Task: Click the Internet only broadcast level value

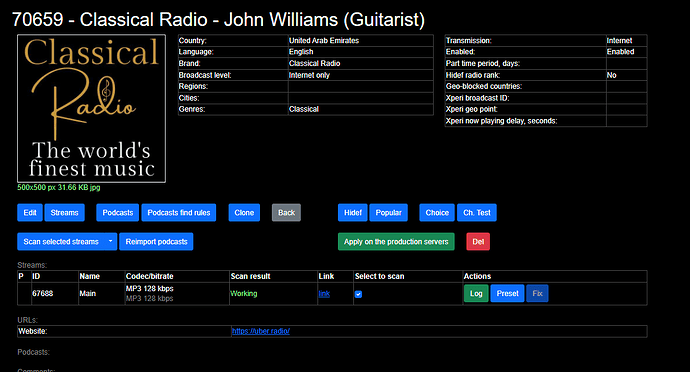Action: [309, 75]
